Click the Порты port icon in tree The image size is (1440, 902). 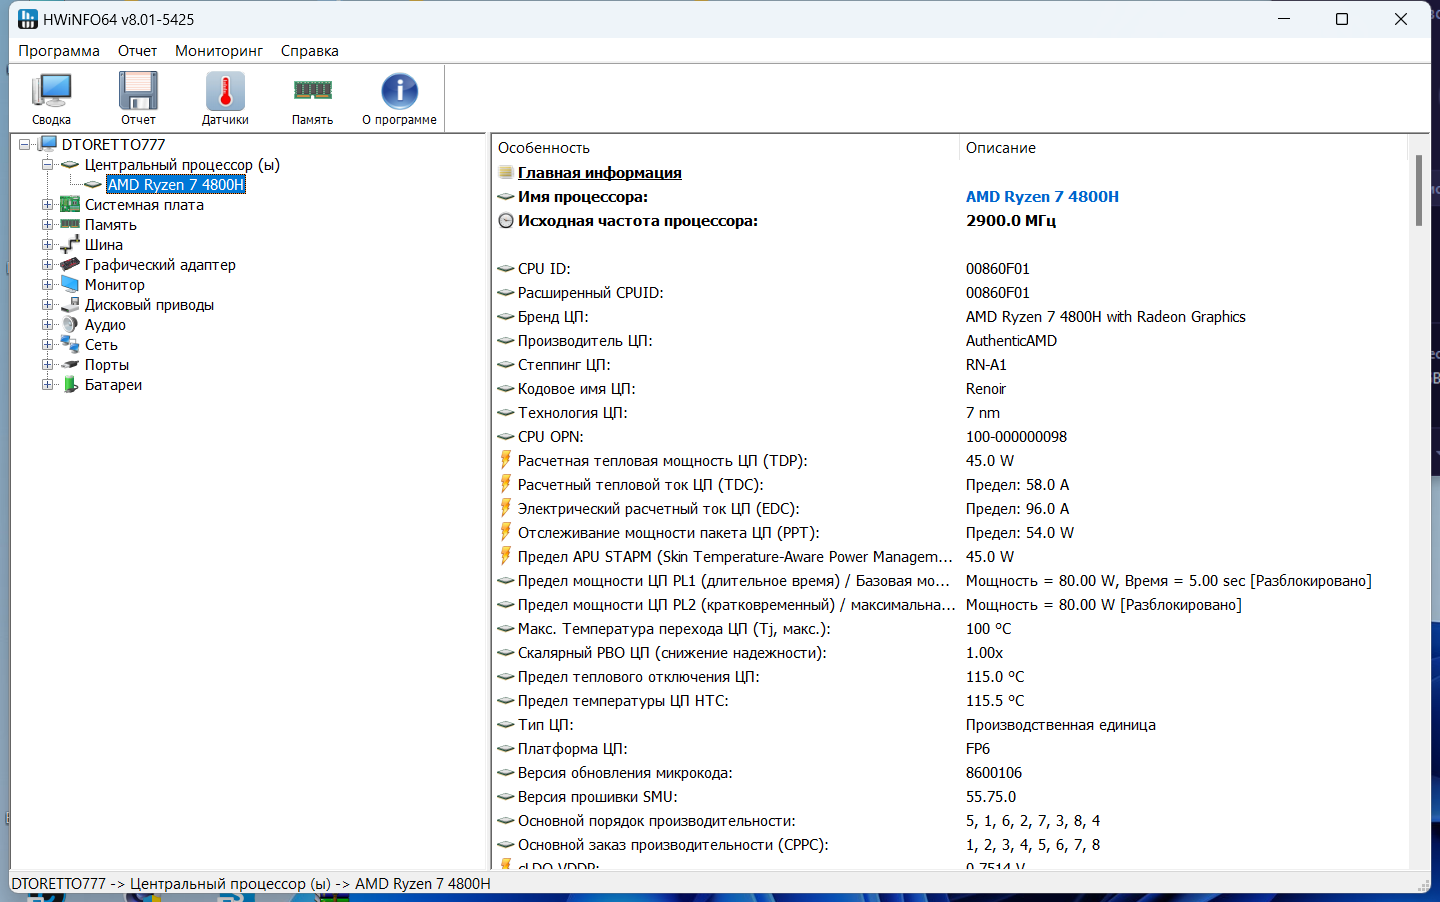click(x=70, y=364)
